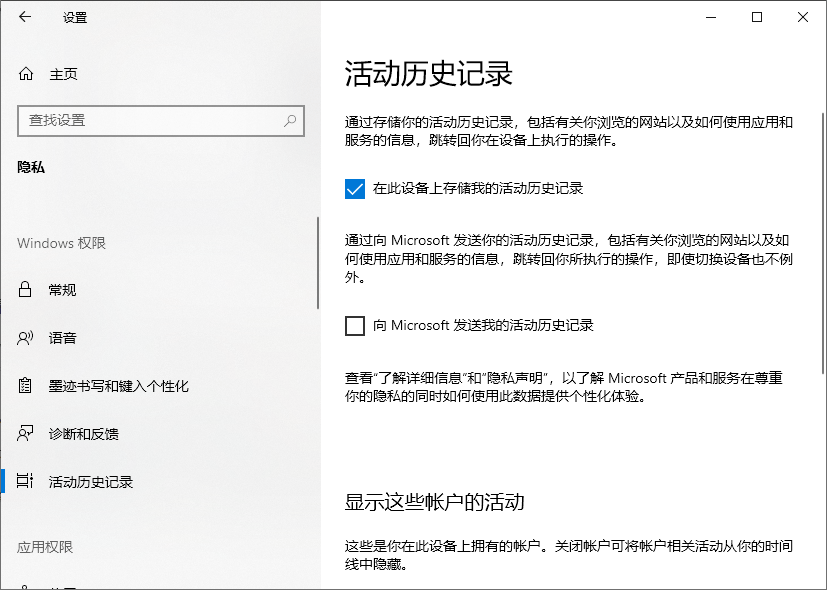Click the right content pane scrollbar
This screenshot has width=827, height=590.
click(823, 243)
